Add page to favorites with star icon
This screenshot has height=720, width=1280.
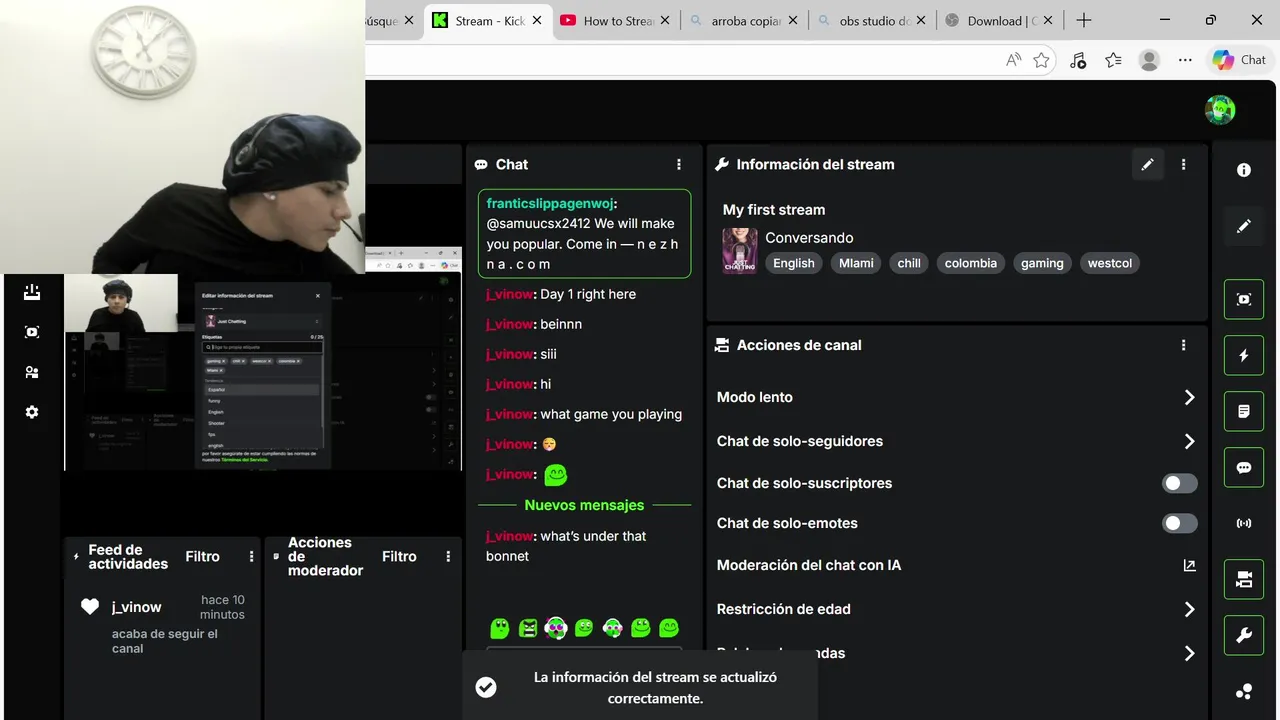[1041, 60]
